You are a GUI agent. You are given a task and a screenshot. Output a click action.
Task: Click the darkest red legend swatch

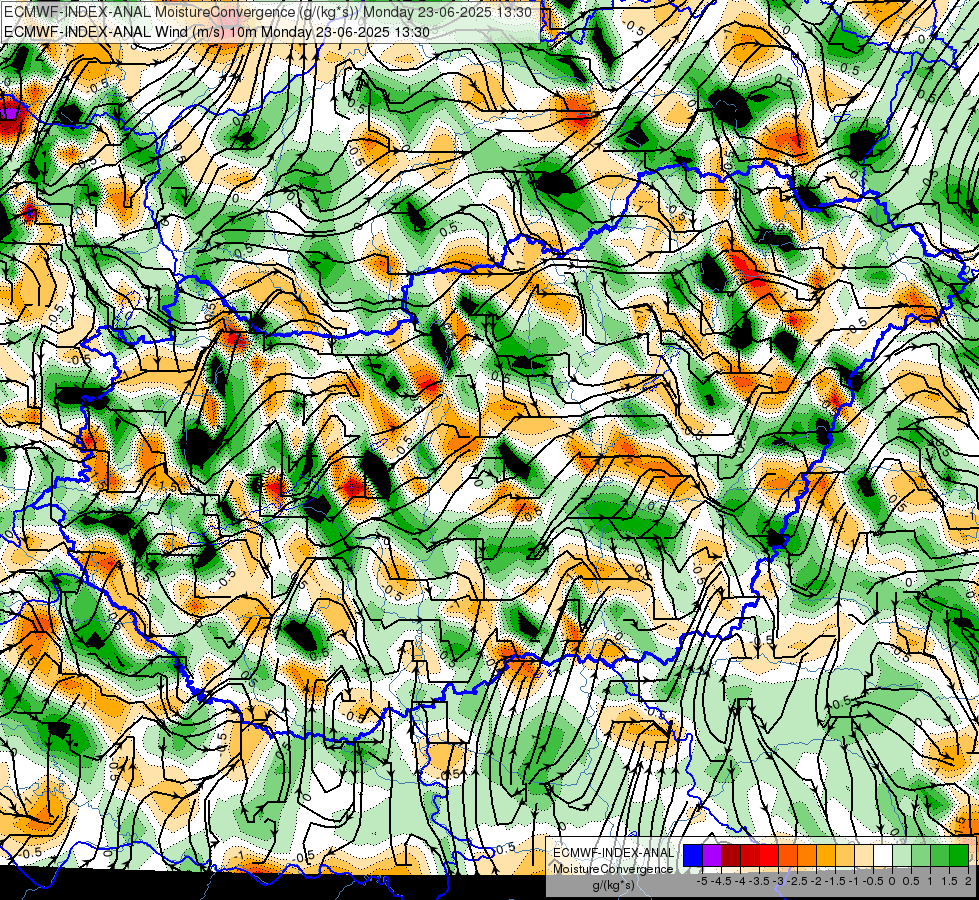[x=731, y=856]
